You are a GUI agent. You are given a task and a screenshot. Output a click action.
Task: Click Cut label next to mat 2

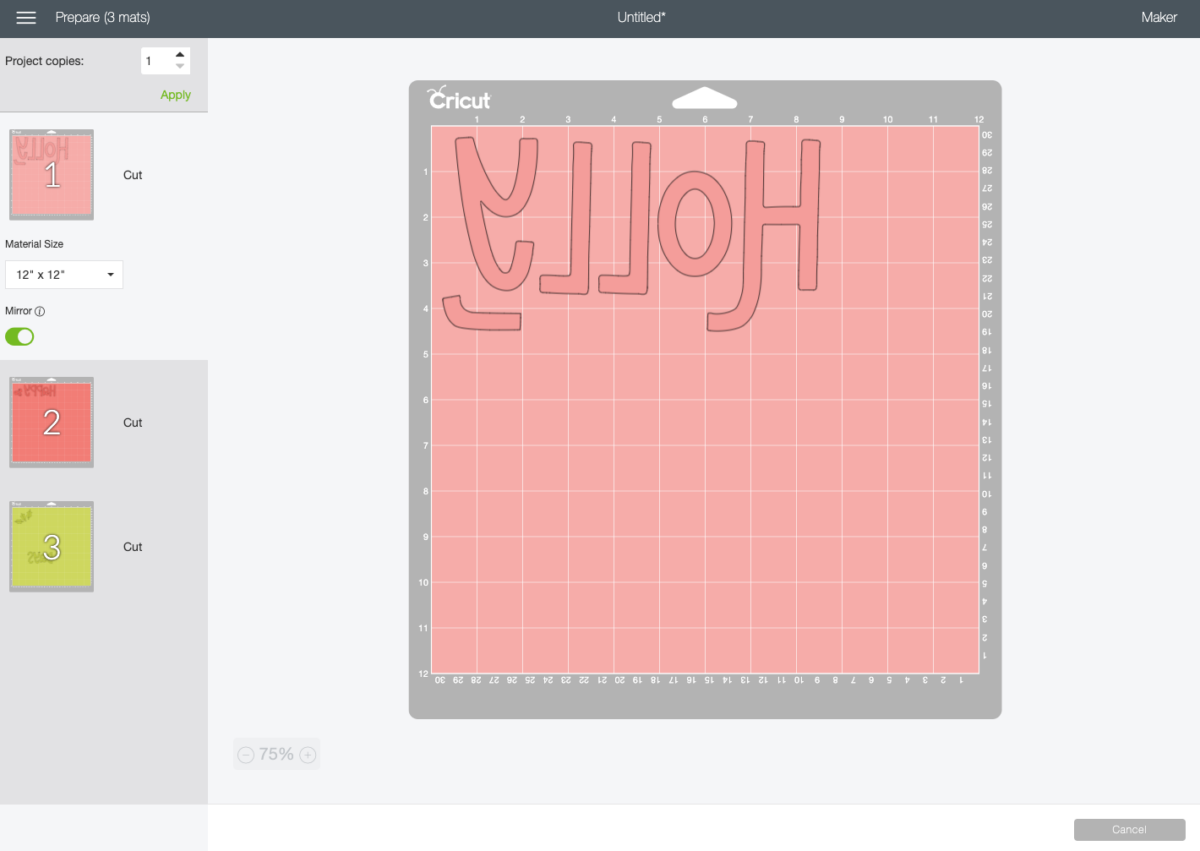click(x=133, y=423)
